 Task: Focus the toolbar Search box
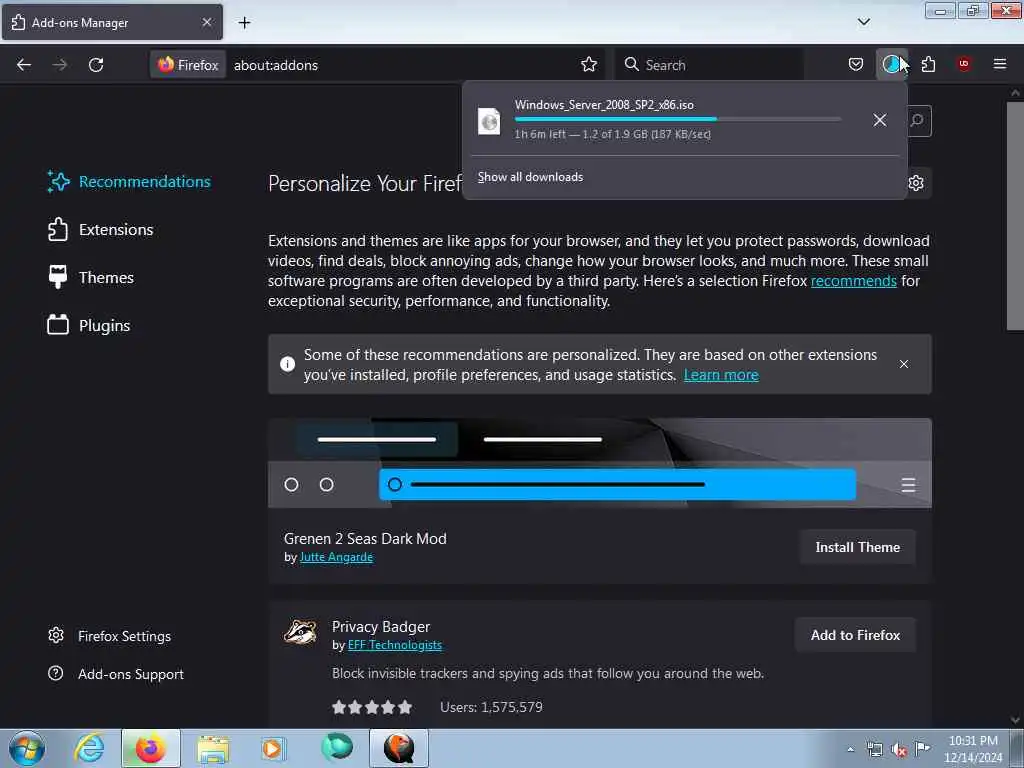[709, 65]
